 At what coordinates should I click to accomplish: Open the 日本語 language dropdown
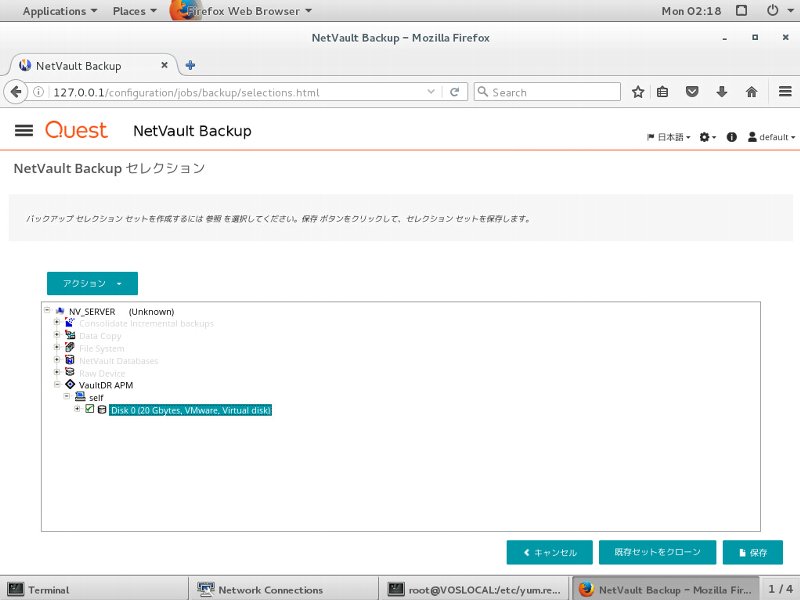pyautogui.click(x=669, y=137)
